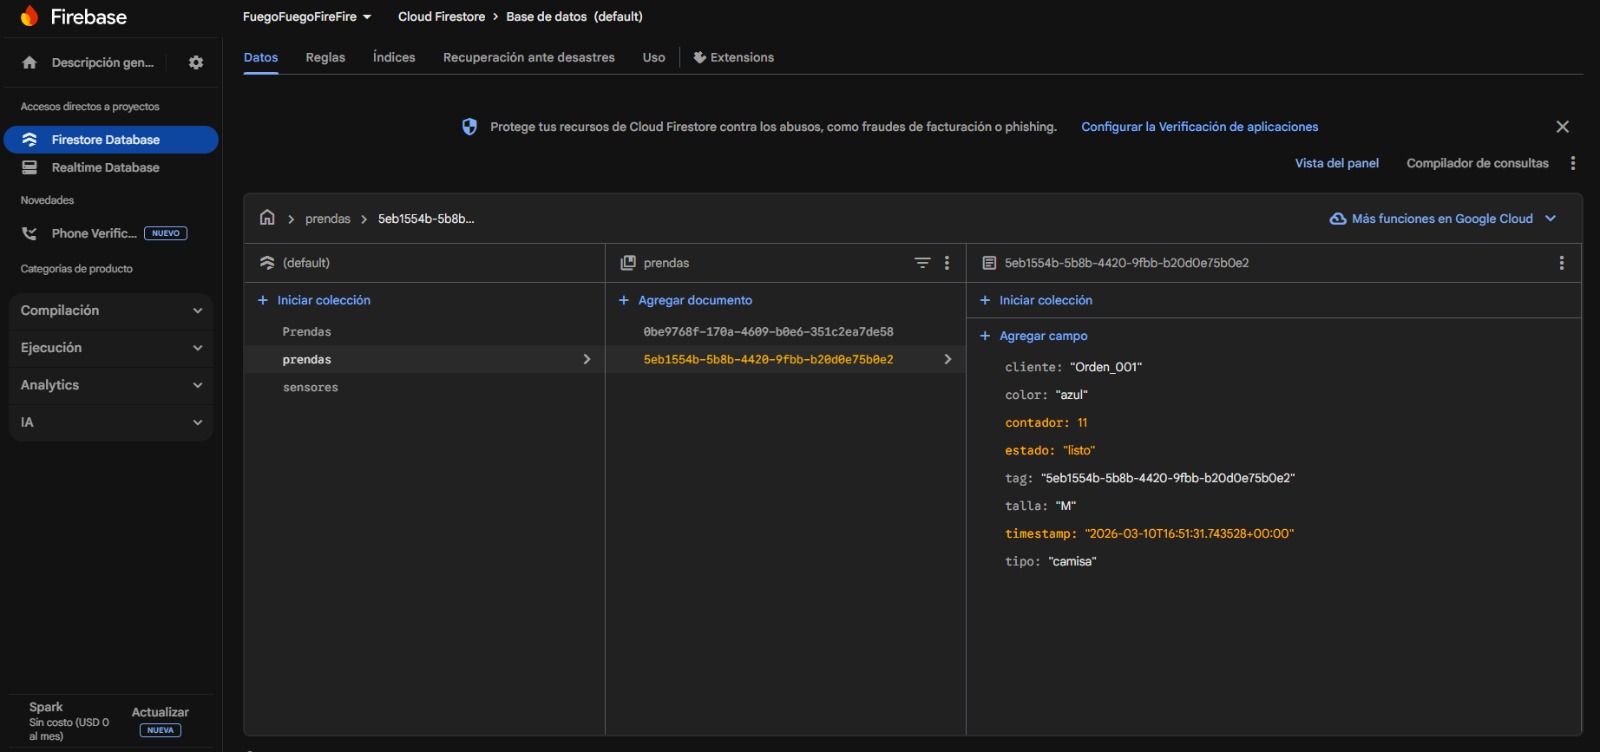Expand Más funciones en Google Cloud
The height and width of the screenshot is (752, 1600).
pyautogui.click(x=1441, y=219)
